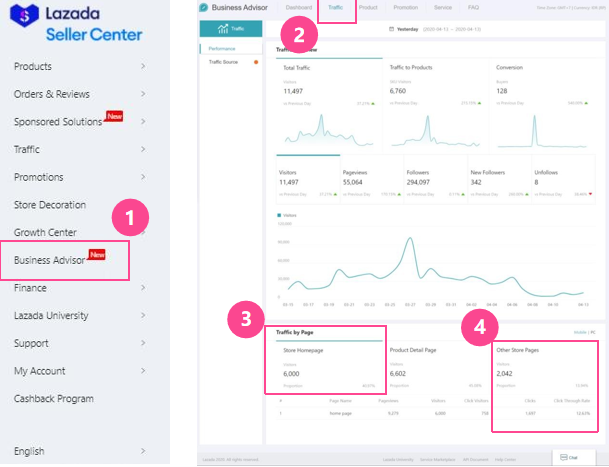Select the Other Store Pages card
Screen dimensions: 609x467
pyautogui.click(x=542, y=367)
